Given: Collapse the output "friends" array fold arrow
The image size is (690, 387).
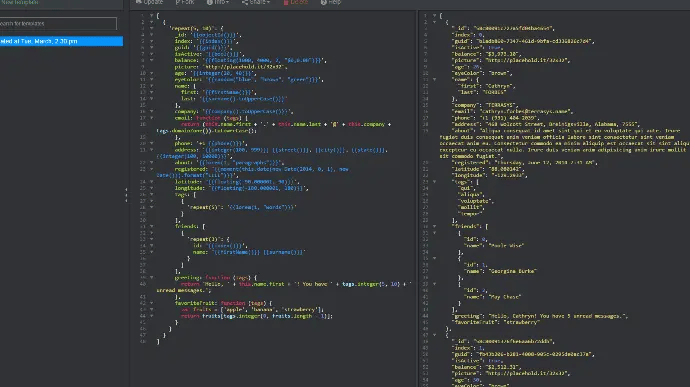Looking at the screenshot, I should pyautogui.click(x=434, y=226).
